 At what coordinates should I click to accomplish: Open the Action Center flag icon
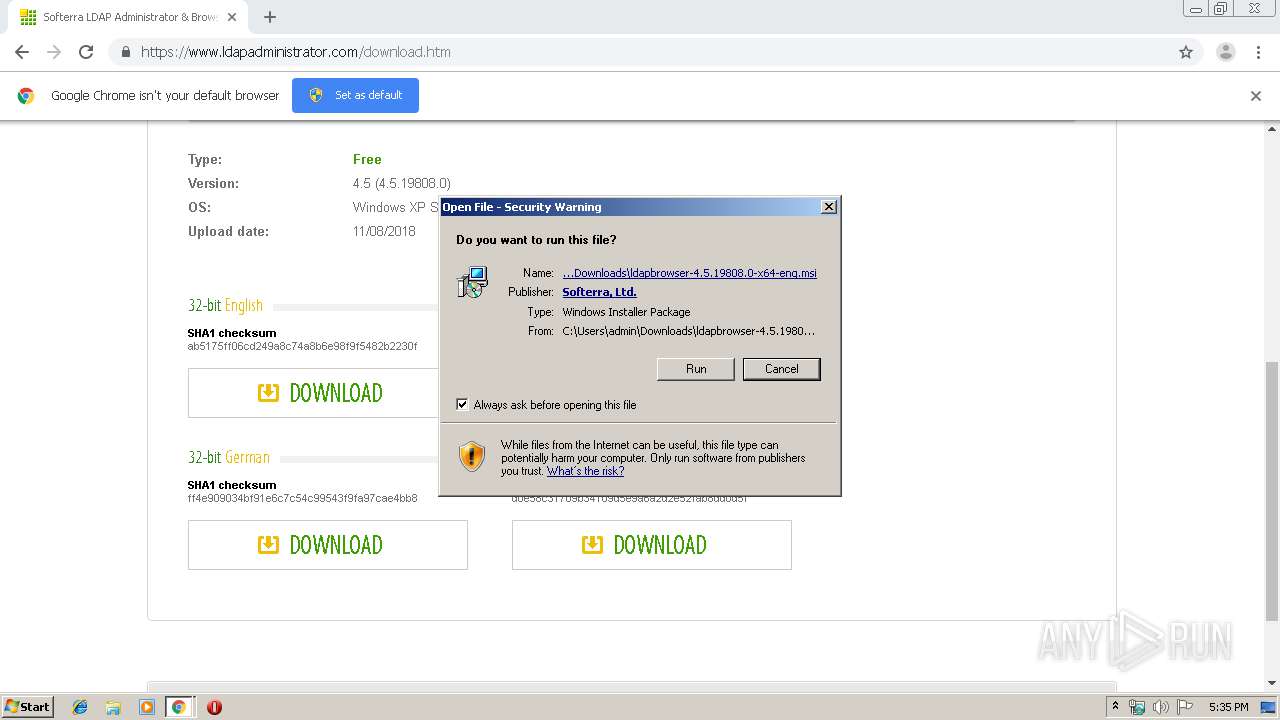pyautogui.click(x=1185, y=707)
